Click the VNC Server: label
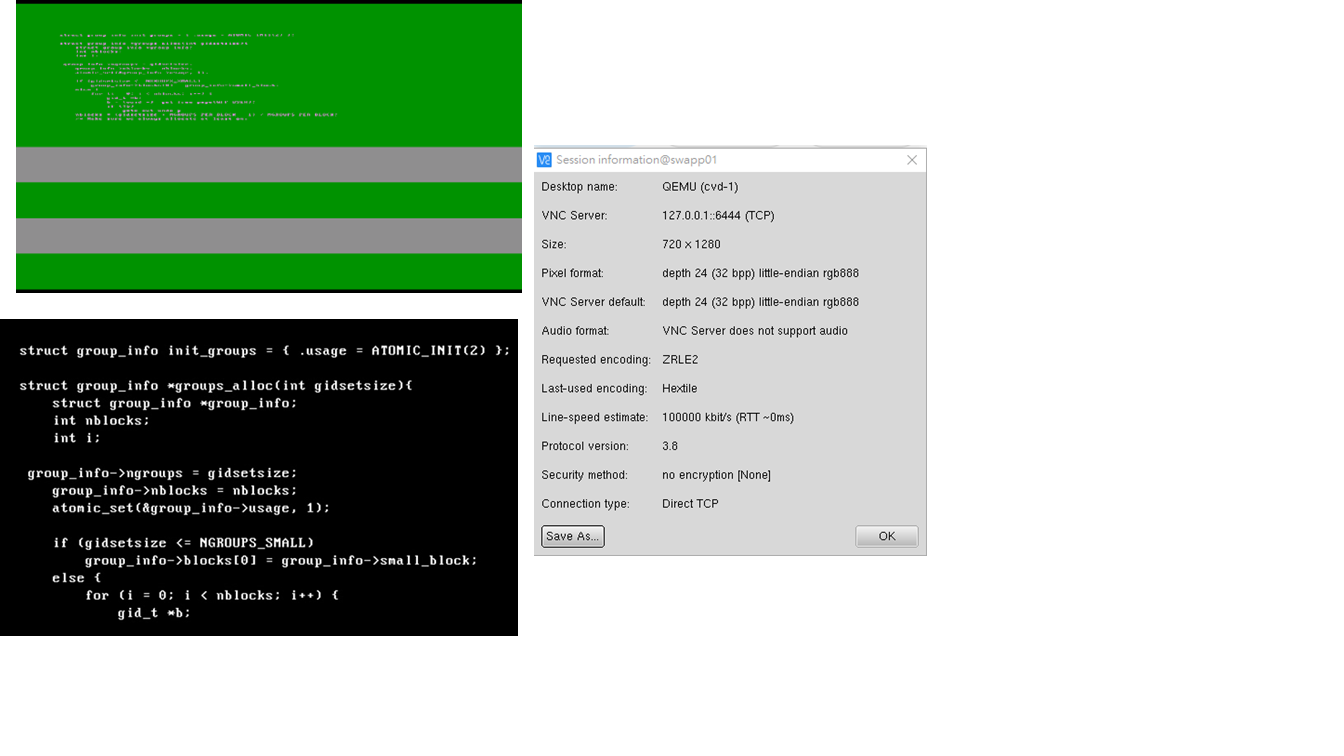 coord(574,216)
